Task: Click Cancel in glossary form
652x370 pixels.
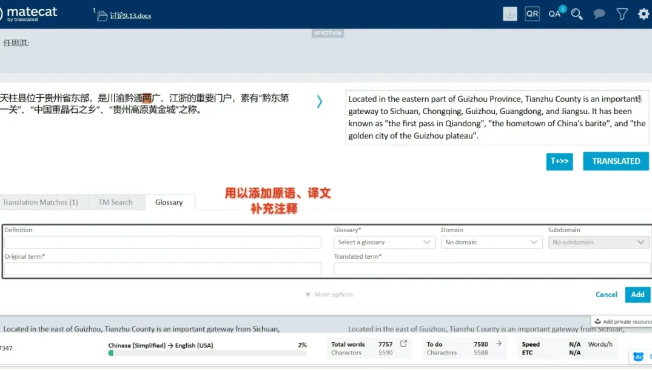Action: [606, 294]
